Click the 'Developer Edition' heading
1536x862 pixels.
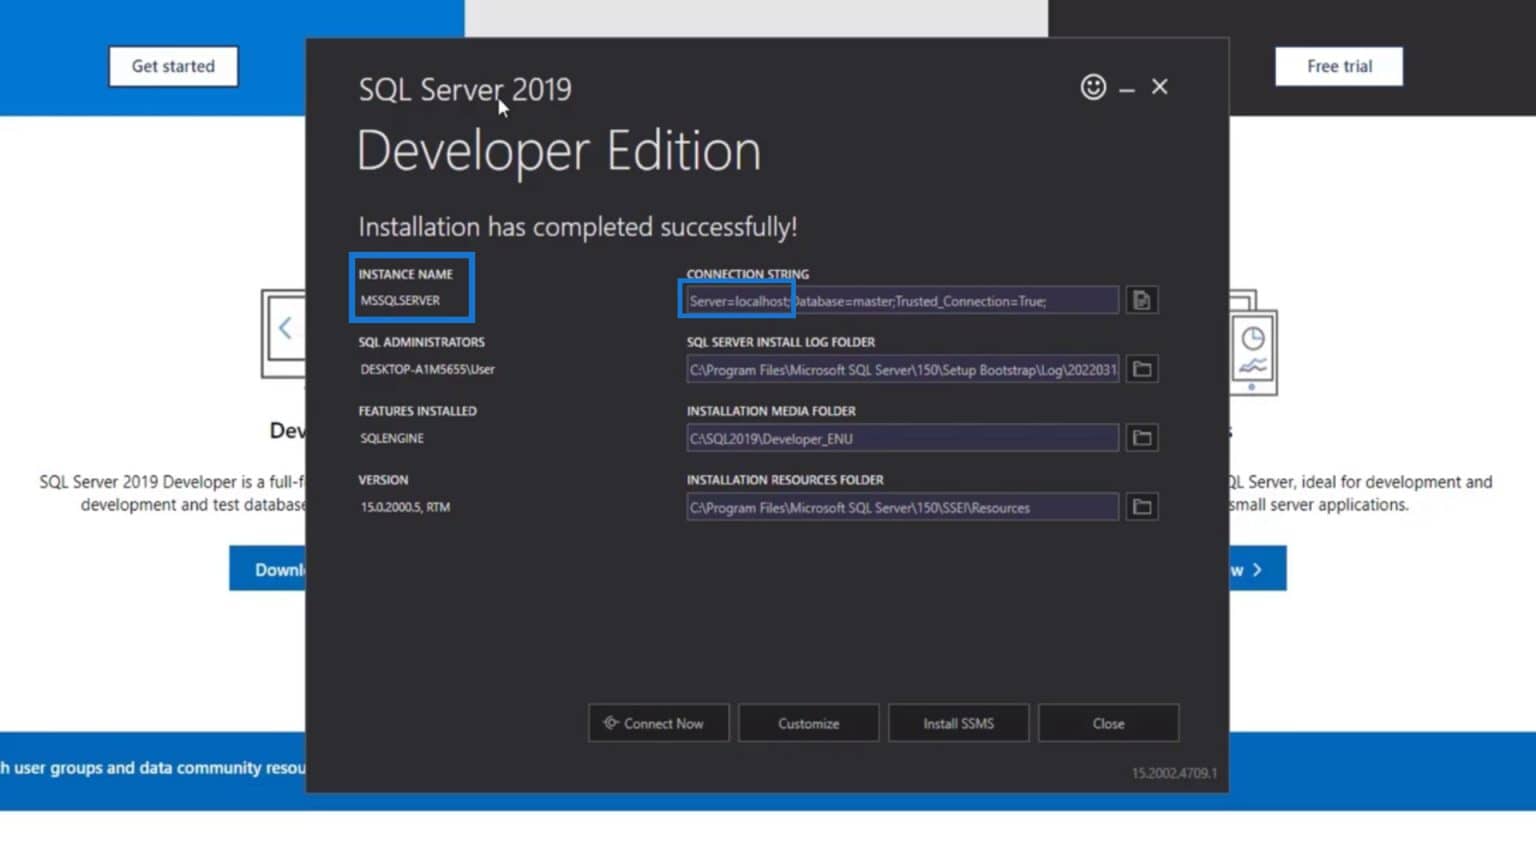pyautogui.click(x=559, y=151)
